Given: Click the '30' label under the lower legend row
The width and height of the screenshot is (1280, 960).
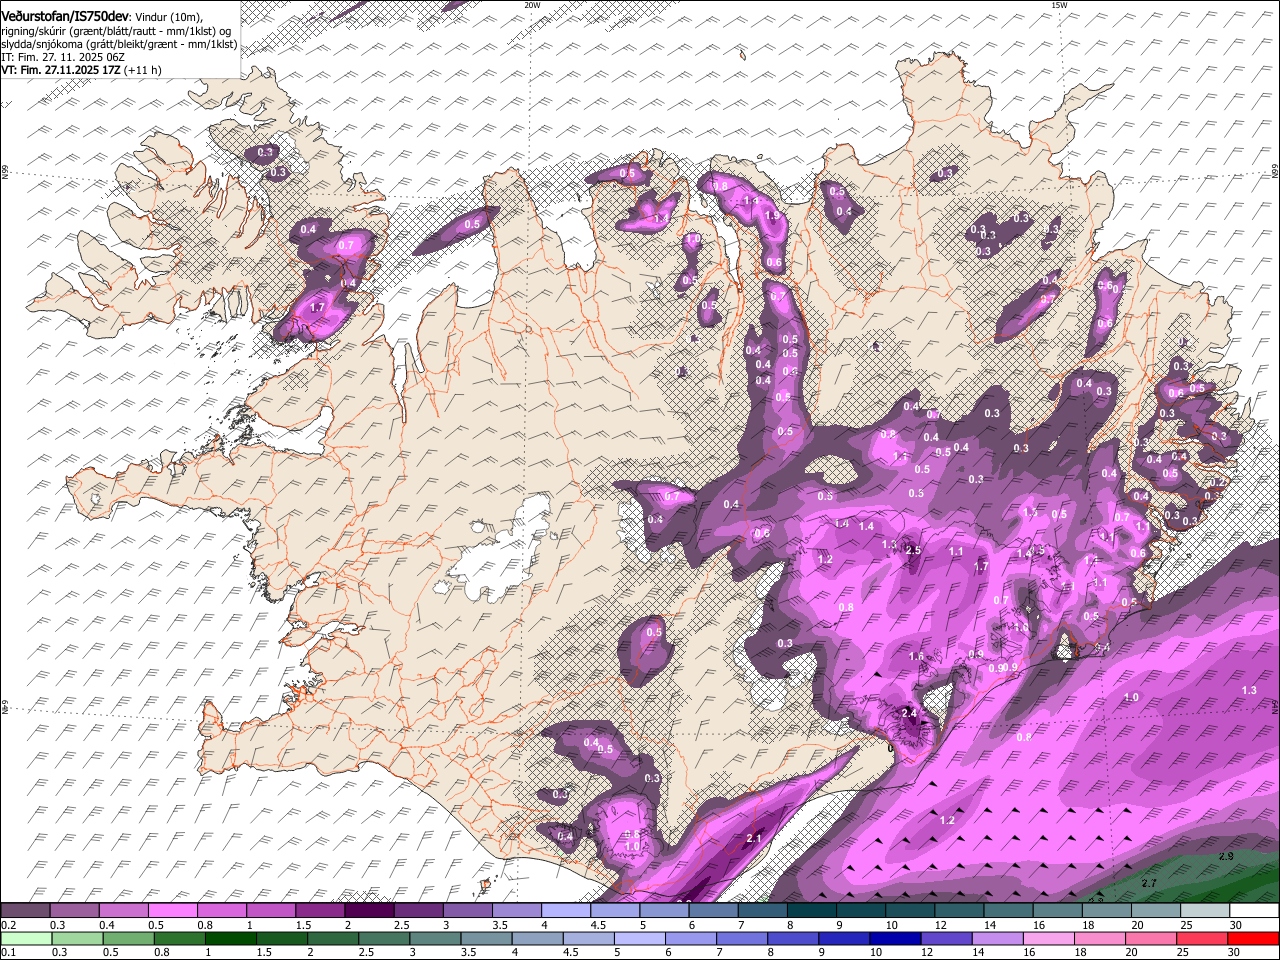Looking at the screenshot, I should pos(1233,952).
